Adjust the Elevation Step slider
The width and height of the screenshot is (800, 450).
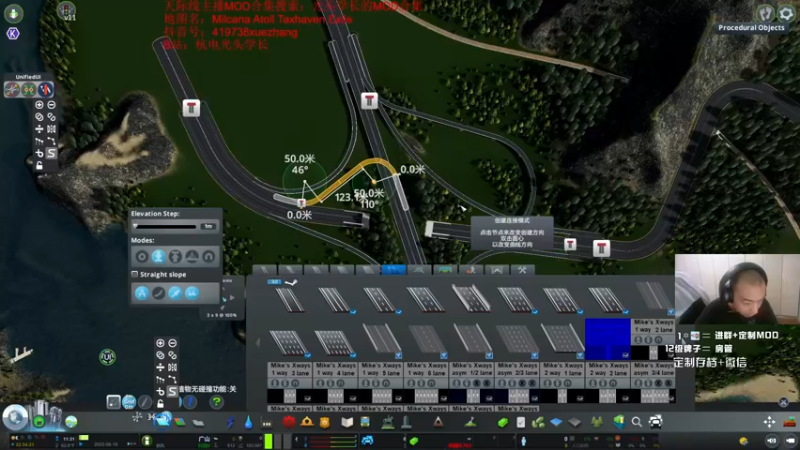click(x=165, y=226)
